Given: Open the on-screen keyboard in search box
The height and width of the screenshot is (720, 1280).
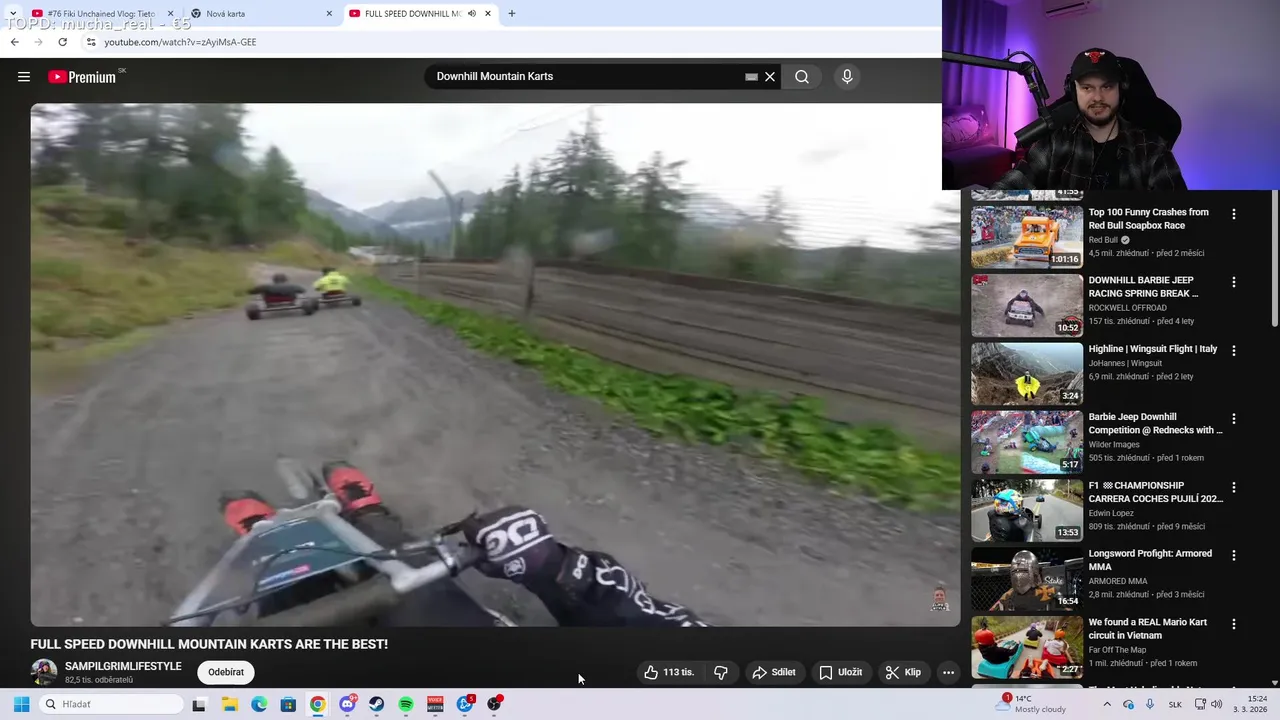Looking at the screenshot, I should (752, 77).
